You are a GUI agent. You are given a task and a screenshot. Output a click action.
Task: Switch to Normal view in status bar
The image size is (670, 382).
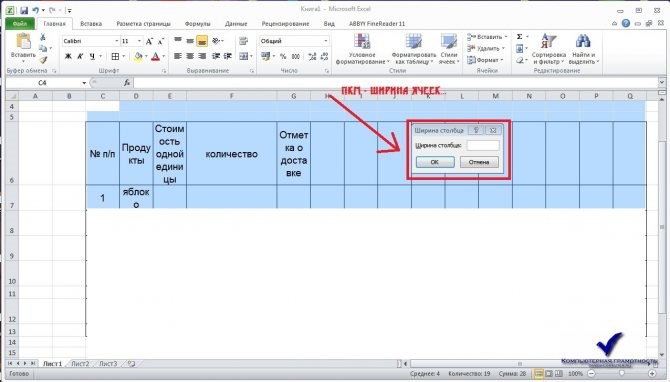pyautogui.click(x=539, y=373)
